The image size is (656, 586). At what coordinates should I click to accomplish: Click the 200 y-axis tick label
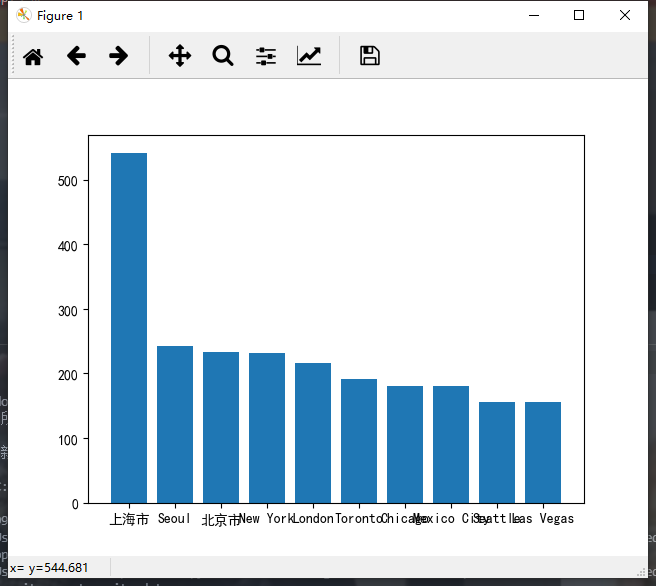click(x=68, y=375)
